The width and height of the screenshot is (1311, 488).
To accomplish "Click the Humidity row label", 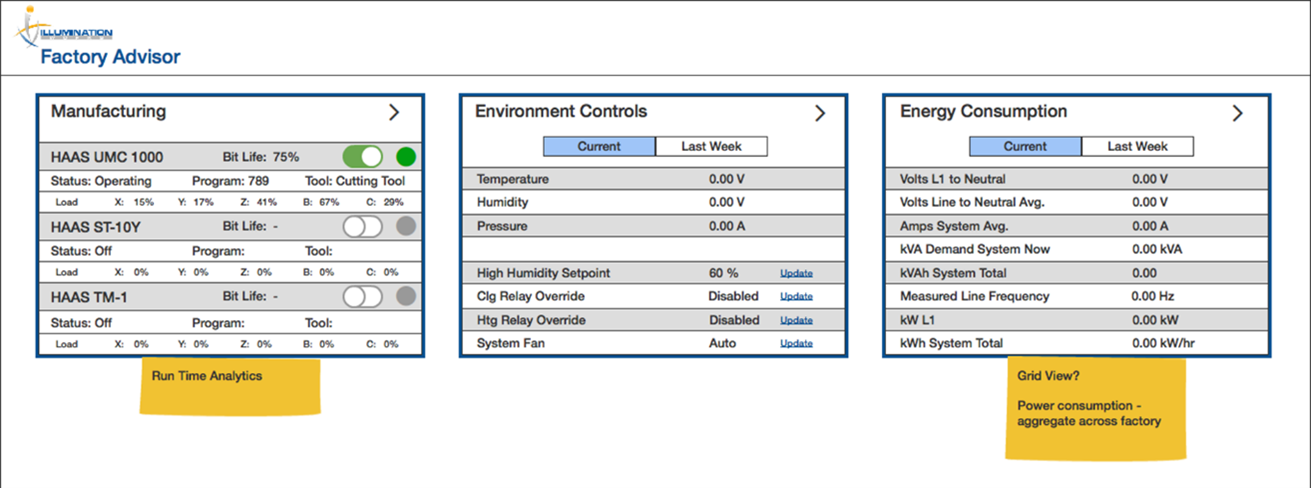I will click(502, 202).
